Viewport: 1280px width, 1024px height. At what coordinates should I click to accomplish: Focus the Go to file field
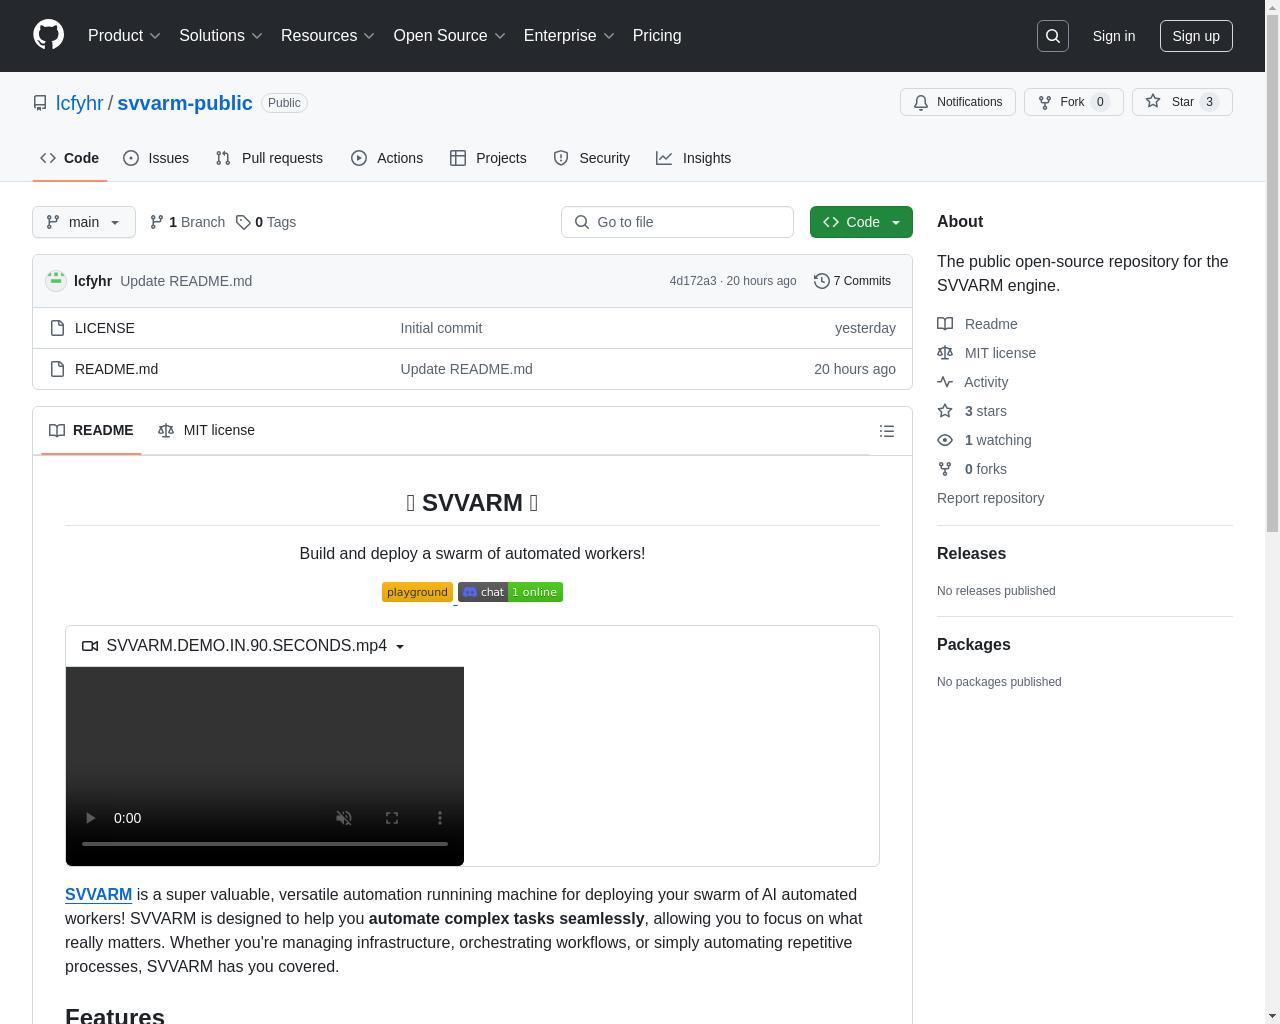click(677, 222)
